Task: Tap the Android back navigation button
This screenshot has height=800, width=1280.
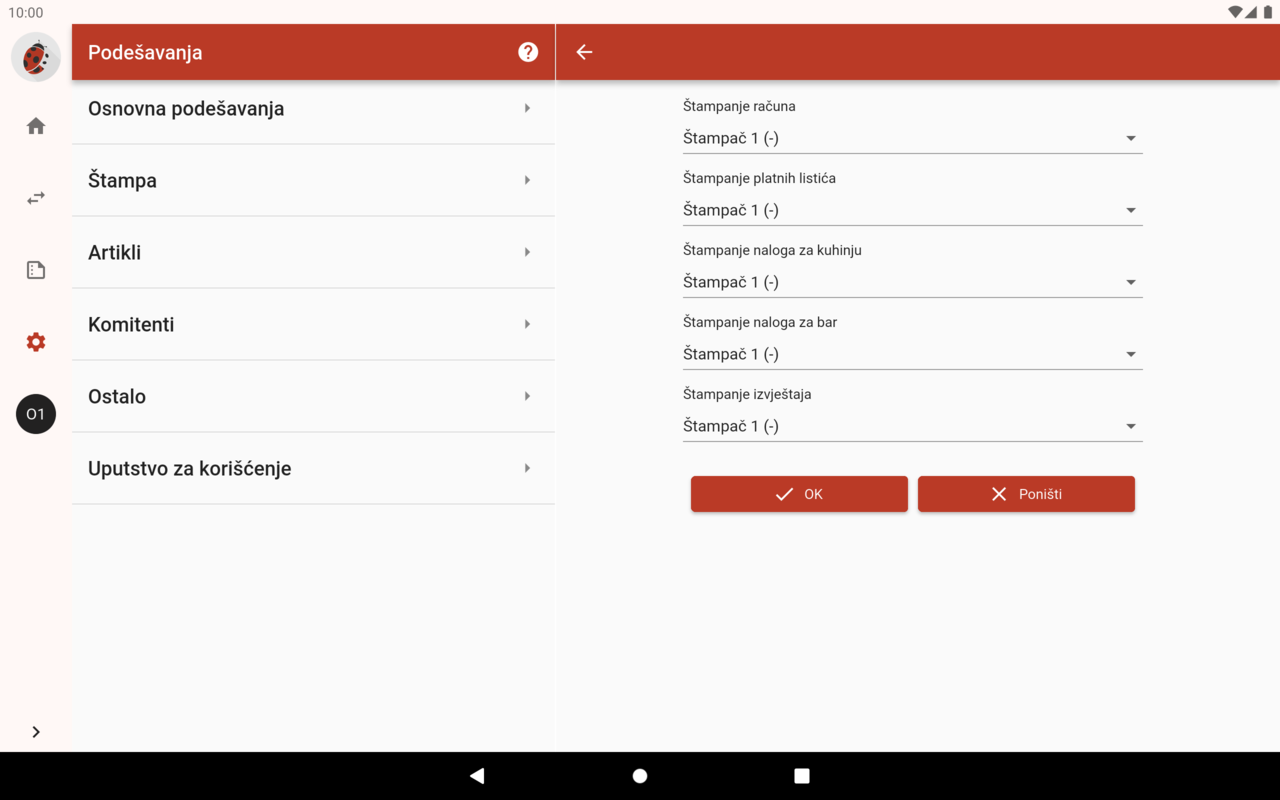Action: (477, 776)
